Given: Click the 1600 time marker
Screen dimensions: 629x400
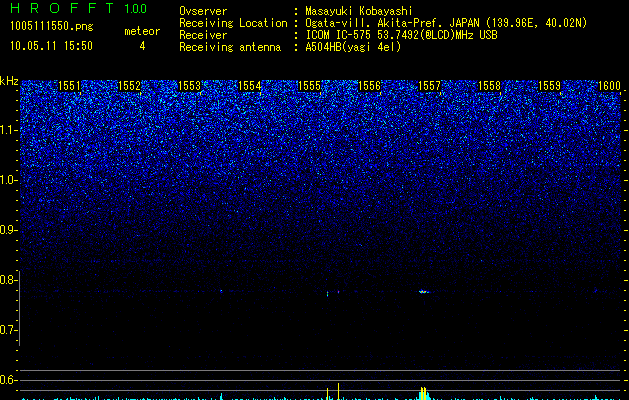Looking at the screenshot, I should click(x=609, y=86).
